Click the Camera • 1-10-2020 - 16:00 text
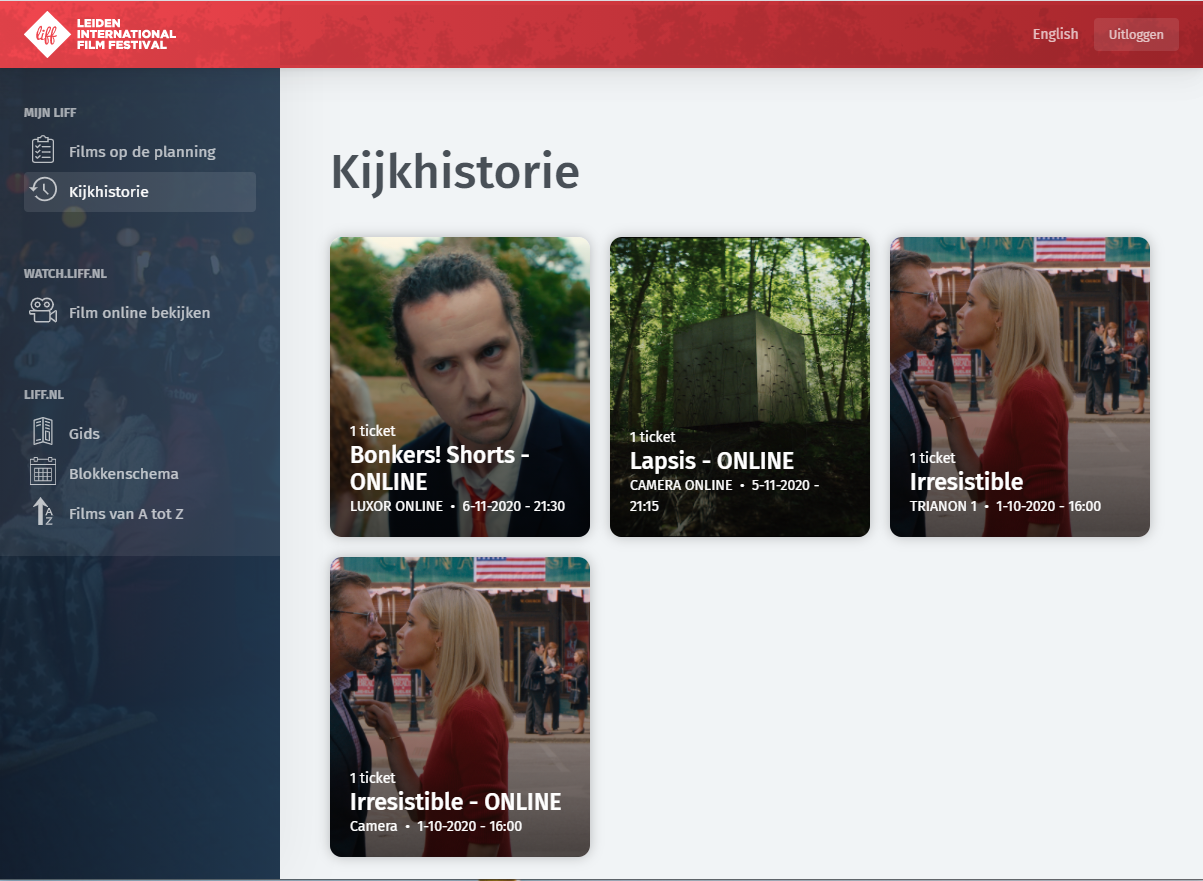This screenshot has height=881, width=1203. point(436,826)
